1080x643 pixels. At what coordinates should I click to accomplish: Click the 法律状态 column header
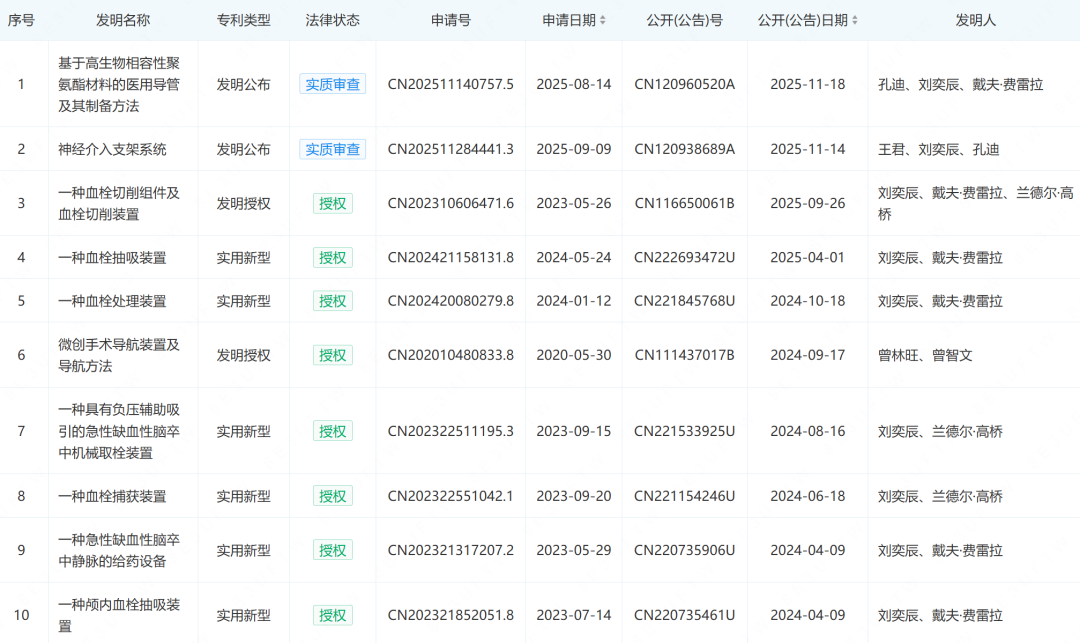(x=332, y=20)
